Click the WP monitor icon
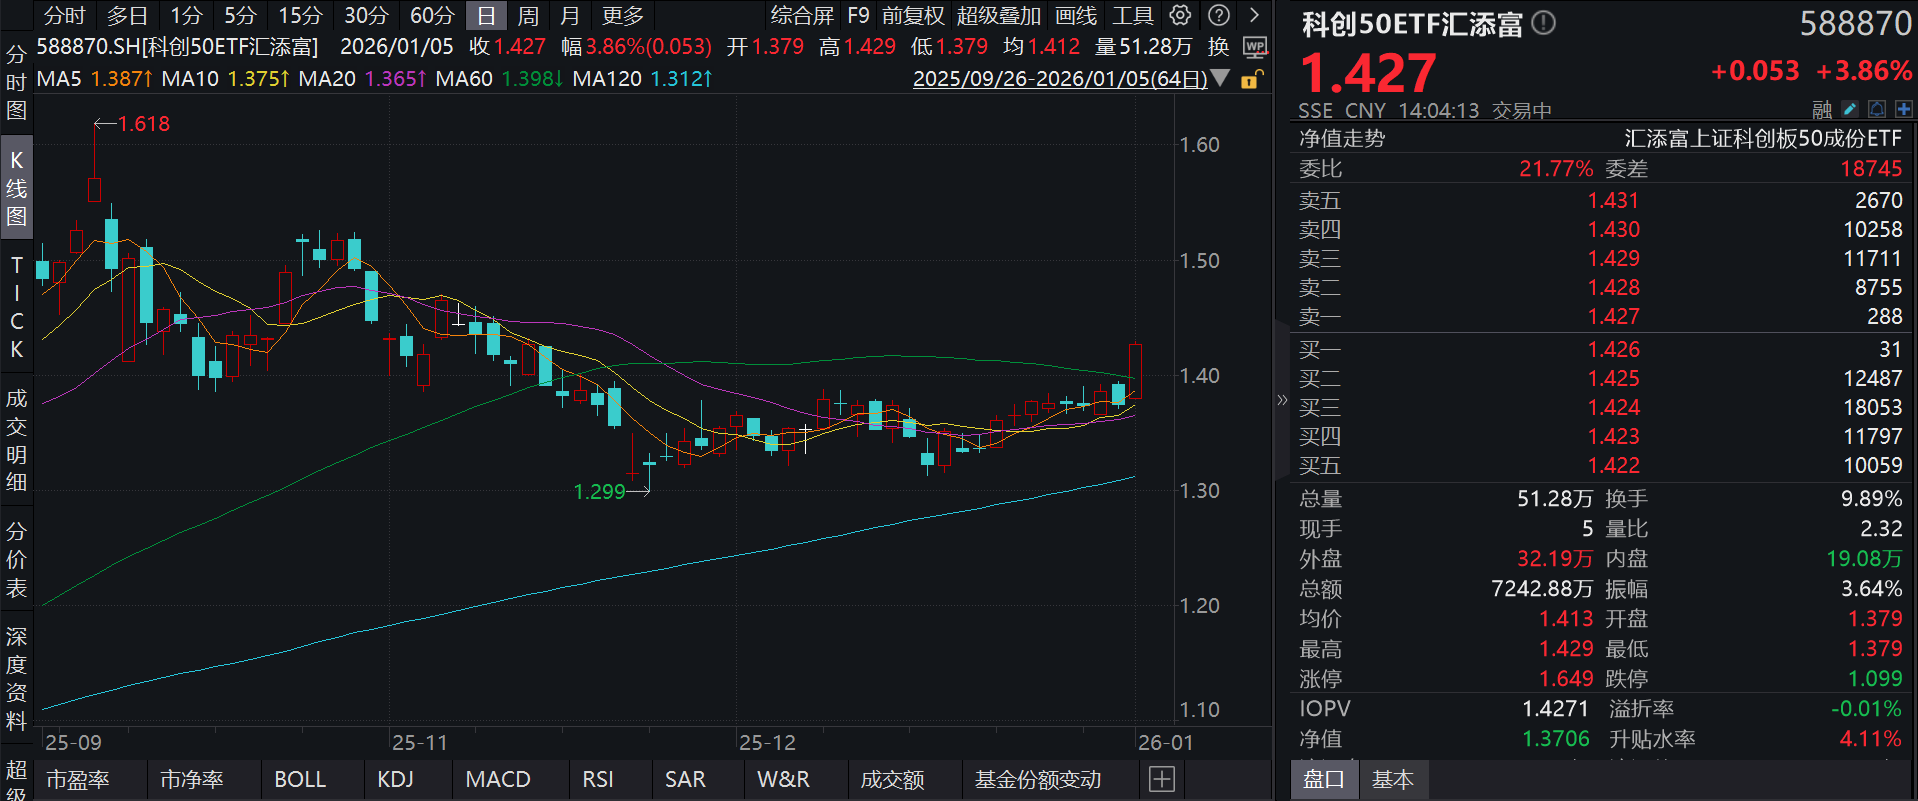1918x801 pixels. (1255, 47)
